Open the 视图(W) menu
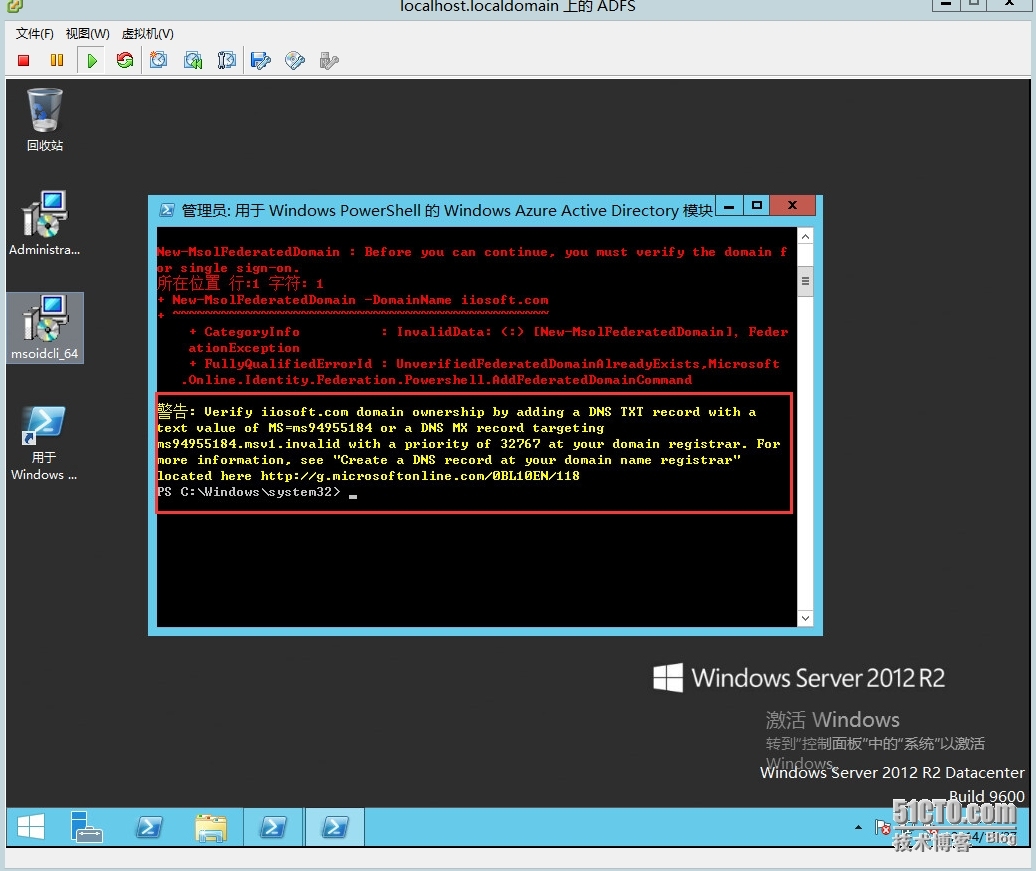This screenshot has height=871, width=1036. pos(88,34)
